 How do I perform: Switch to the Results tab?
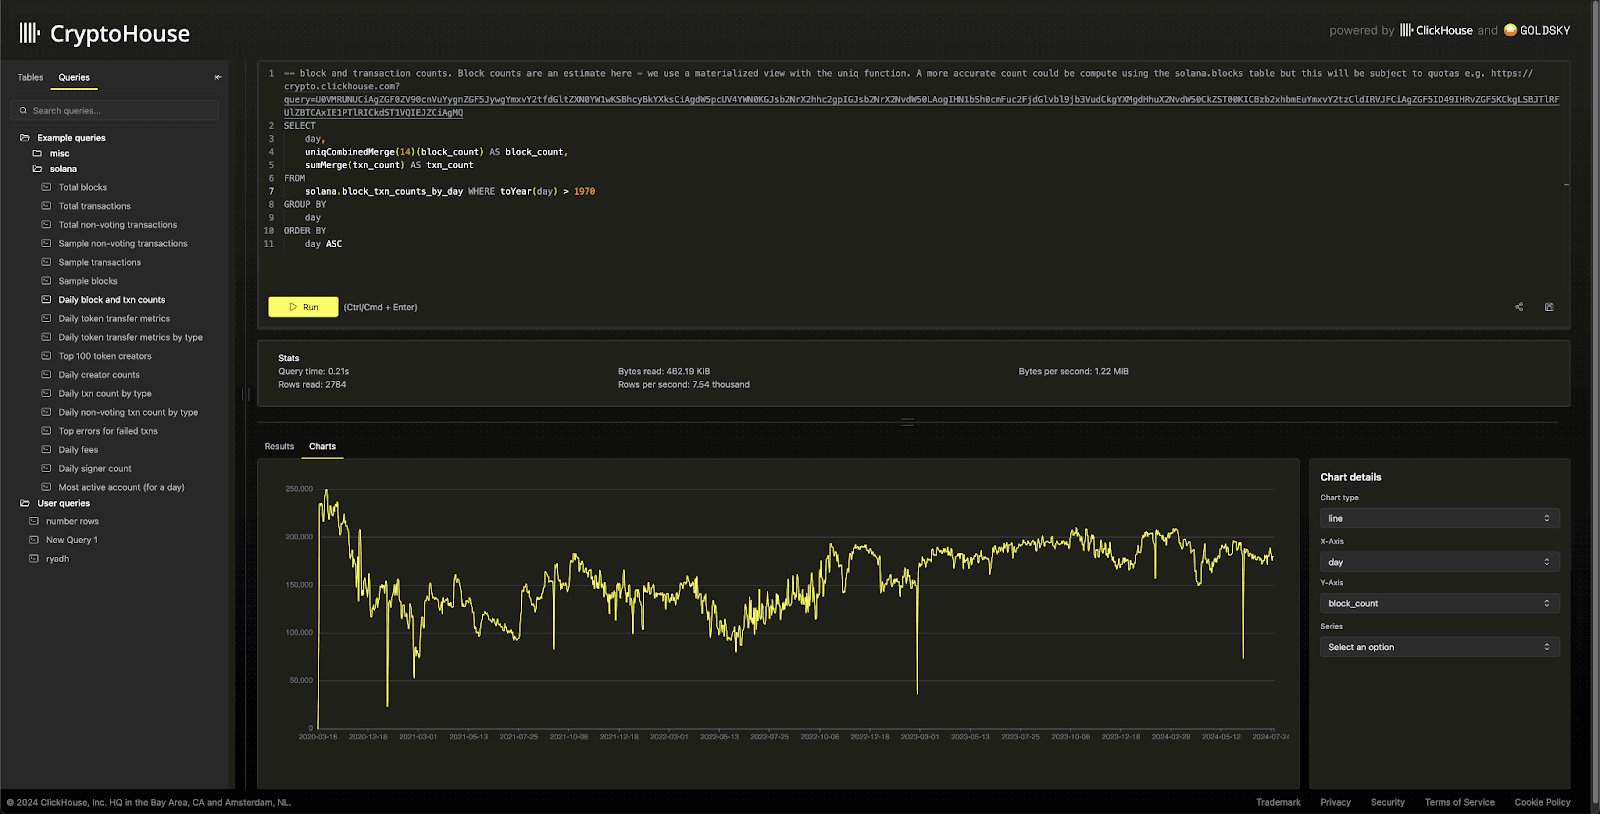[279, 446]
